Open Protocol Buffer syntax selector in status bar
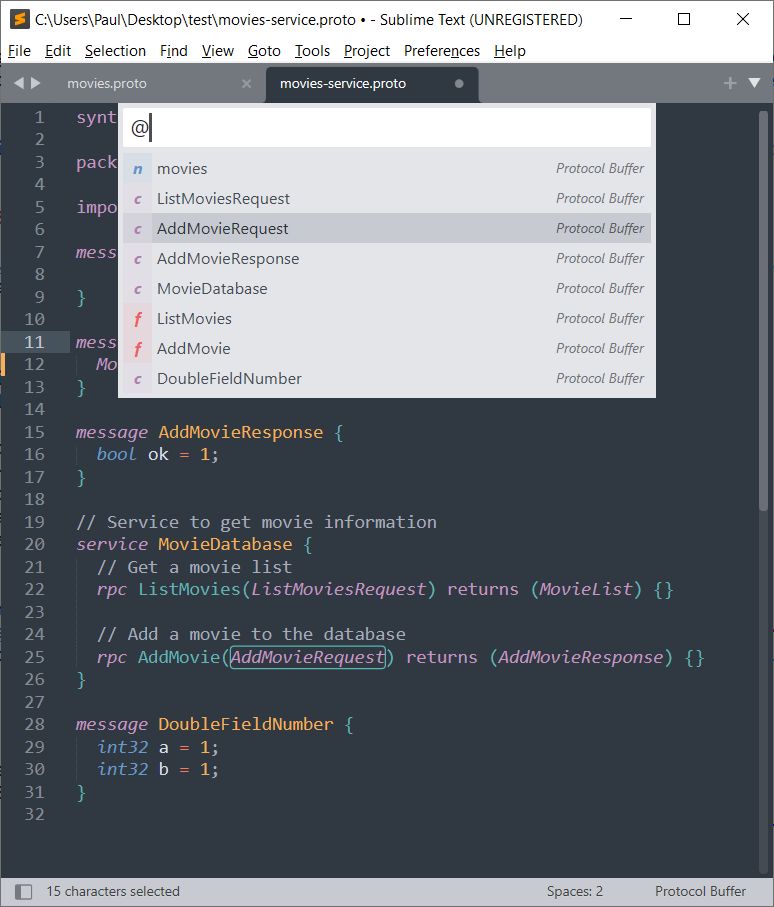 (700, 891)
